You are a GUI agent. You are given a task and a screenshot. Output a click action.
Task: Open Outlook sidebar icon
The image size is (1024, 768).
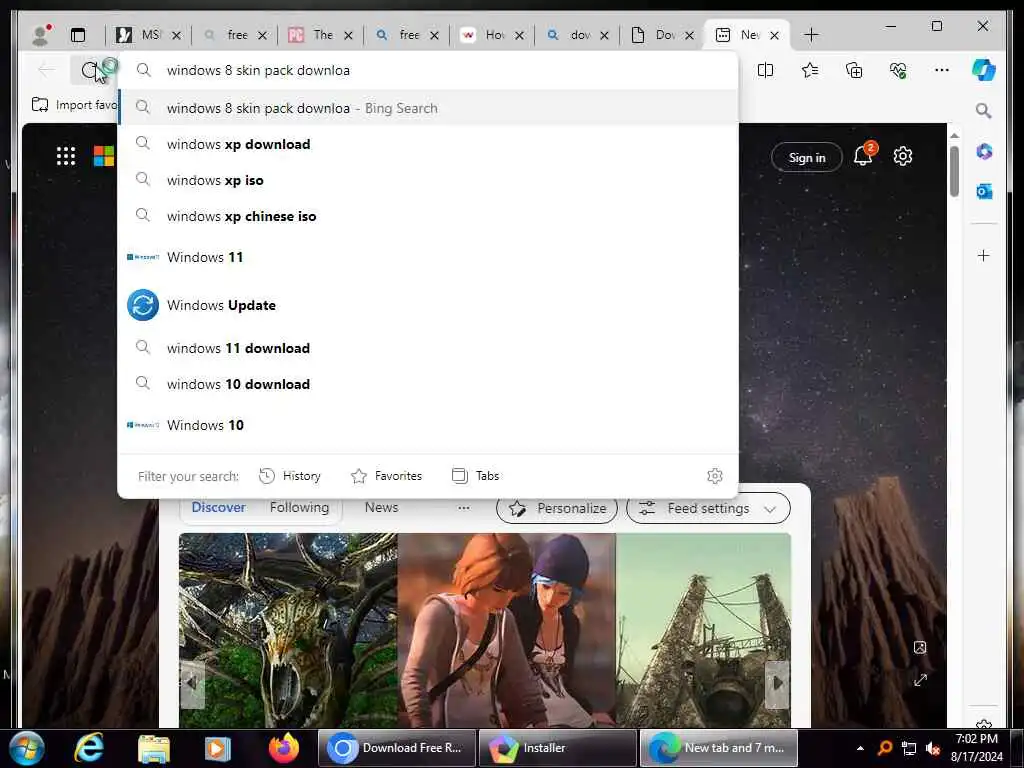(x=984, y=191)
